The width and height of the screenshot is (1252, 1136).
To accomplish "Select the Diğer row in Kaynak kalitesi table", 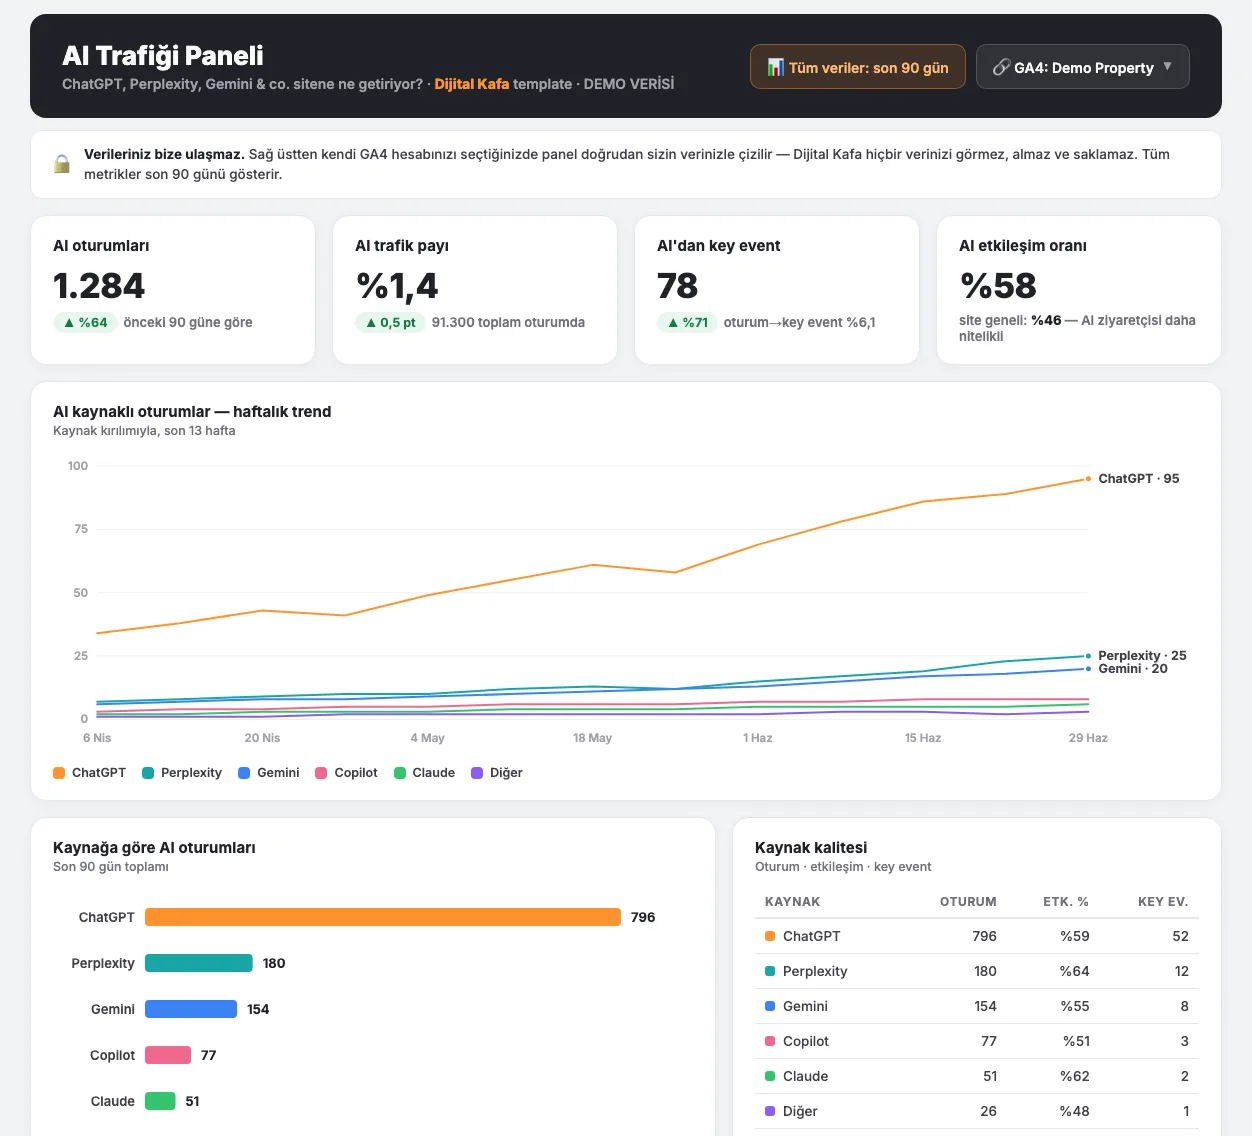I will coord(977,1111).
